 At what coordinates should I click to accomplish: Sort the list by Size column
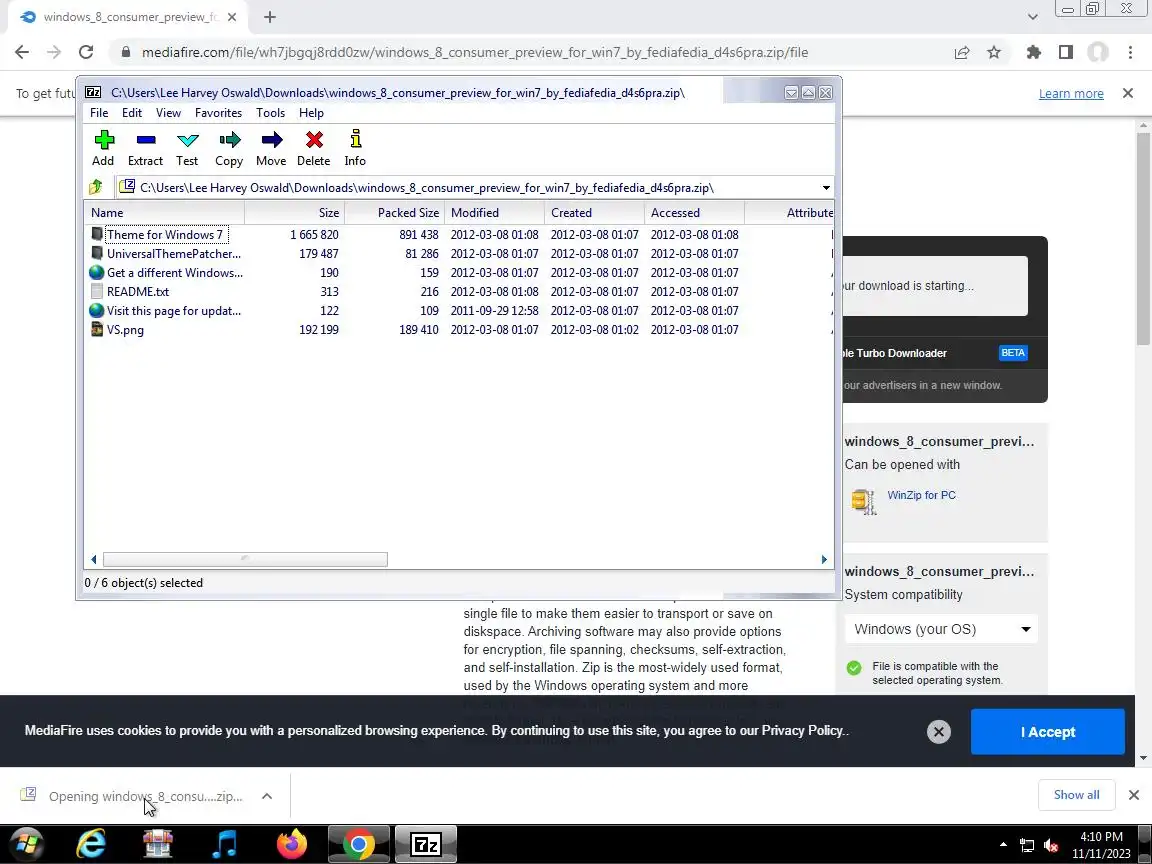pos(295,212)
